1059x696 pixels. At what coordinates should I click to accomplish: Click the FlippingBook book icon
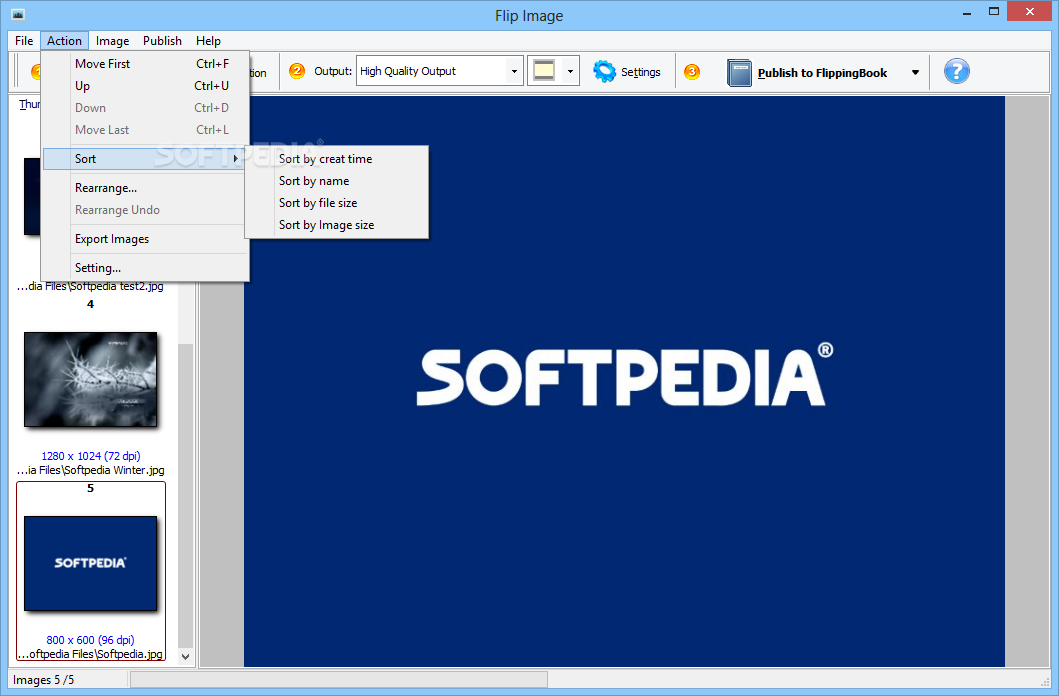pyautogui.click(x=739, y=72)
